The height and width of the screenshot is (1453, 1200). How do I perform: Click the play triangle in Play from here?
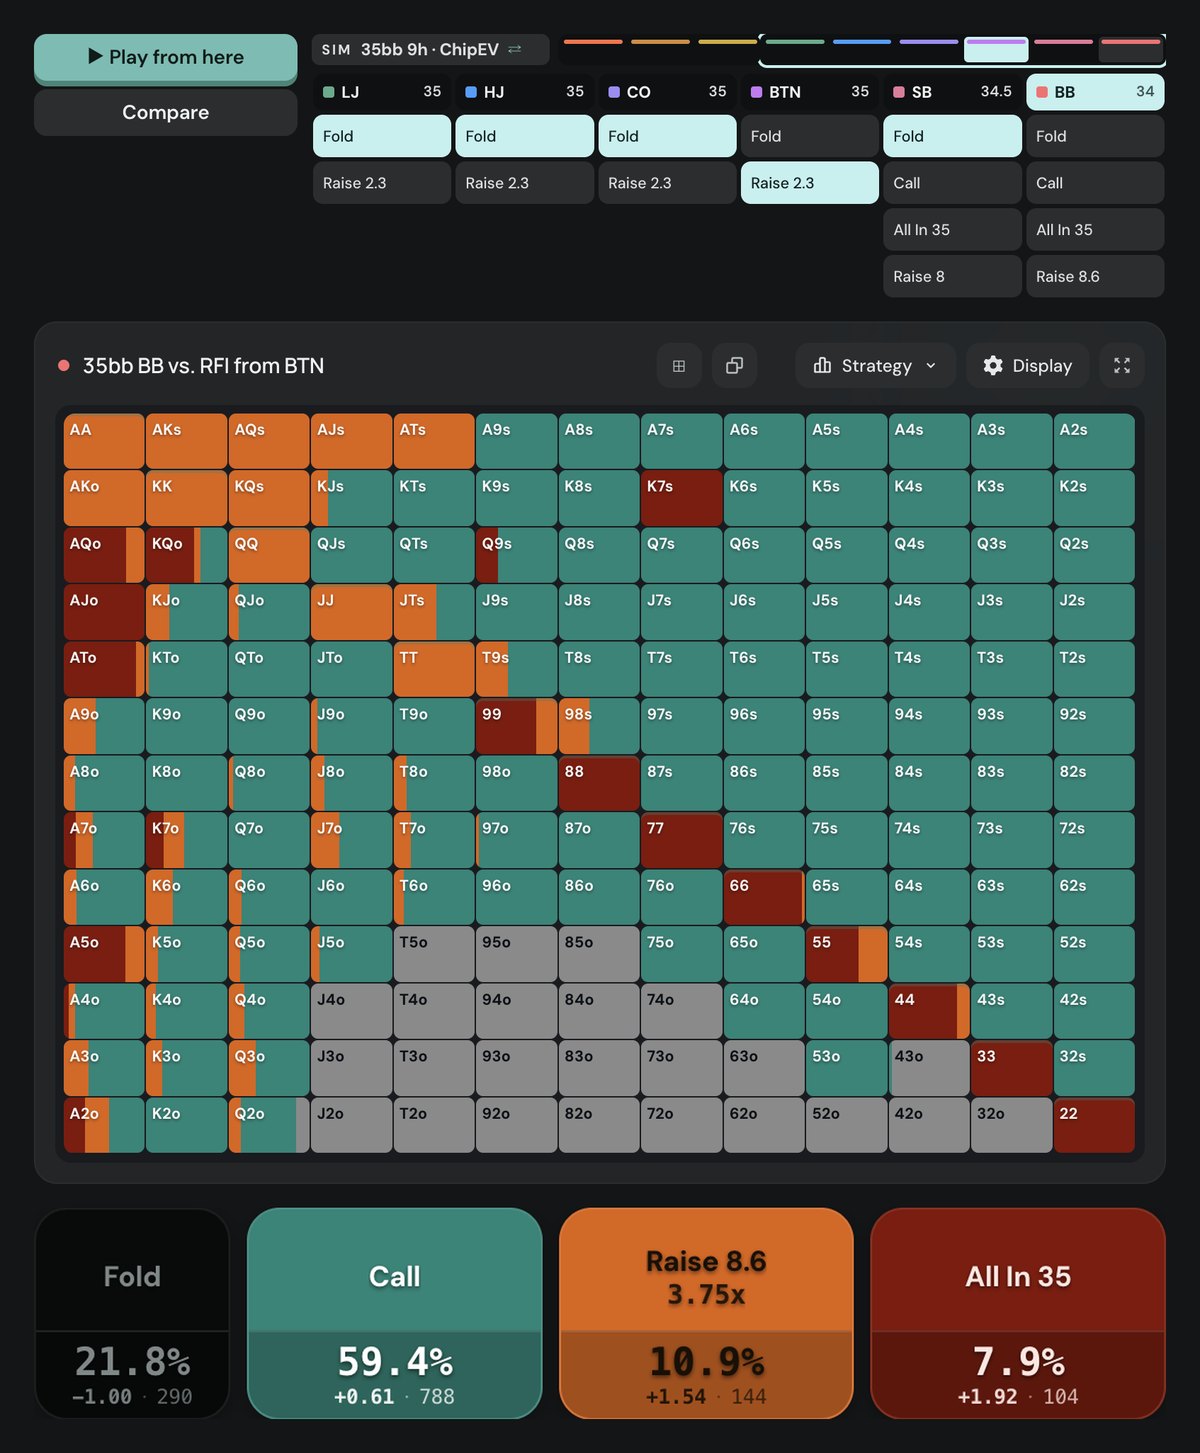click(95, 56)
